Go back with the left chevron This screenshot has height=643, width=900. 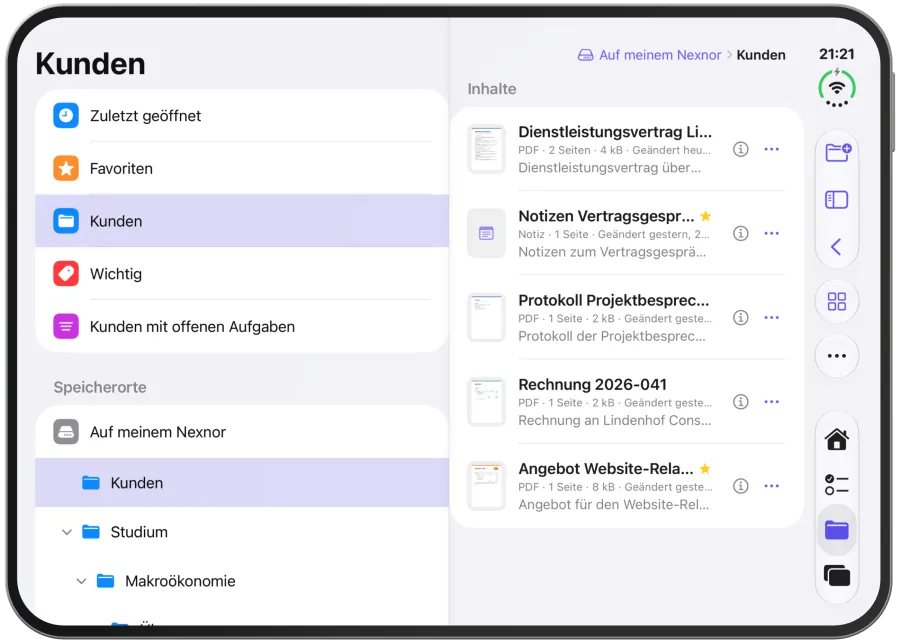click(x=836, y=247)
